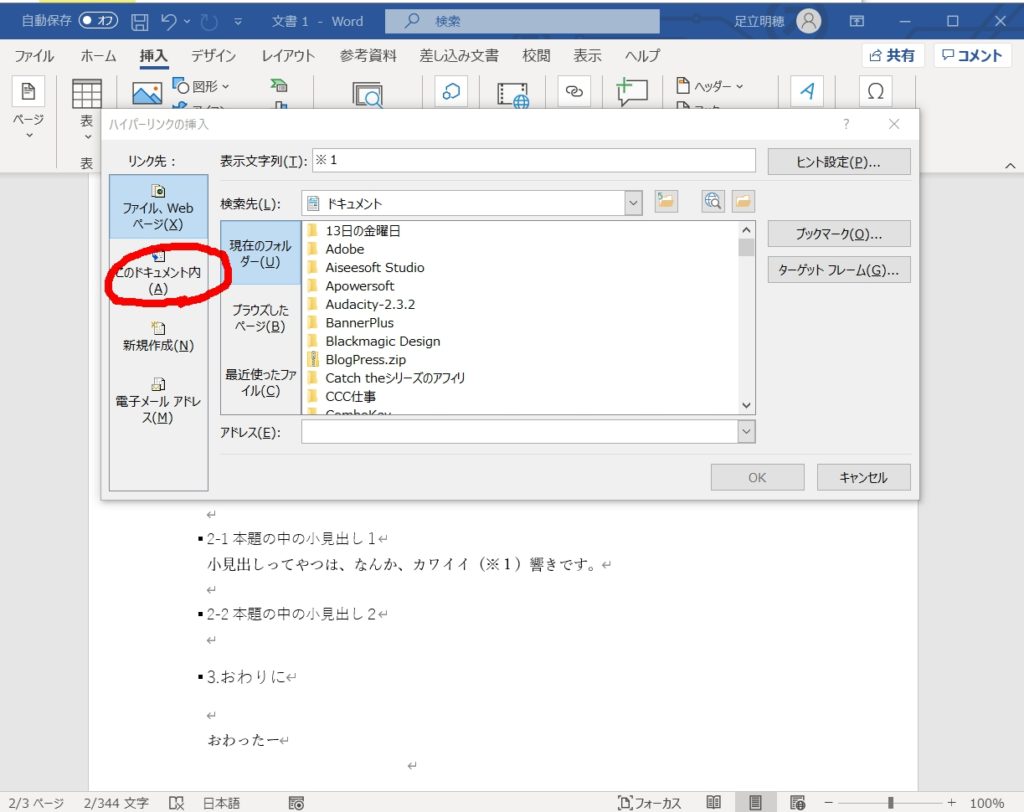Insert a table using the 表 icon
The image size is (1024, 812).
pyautogui.click(x=87, y=95)
